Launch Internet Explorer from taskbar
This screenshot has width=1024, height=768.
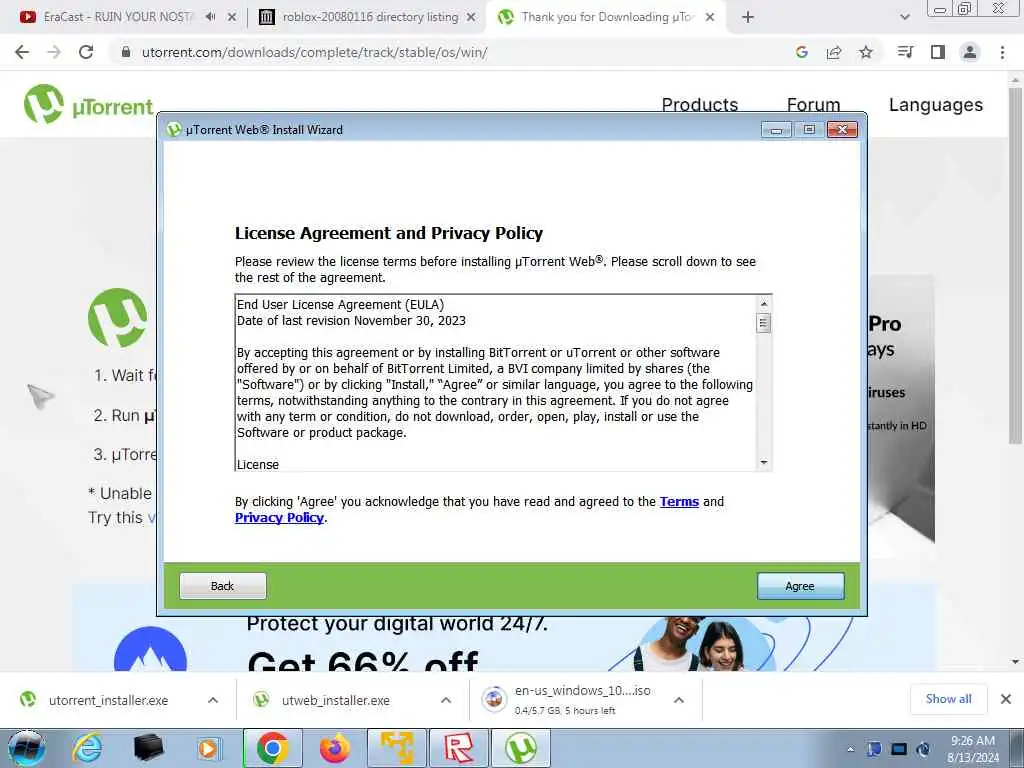[x=87, y=748]
